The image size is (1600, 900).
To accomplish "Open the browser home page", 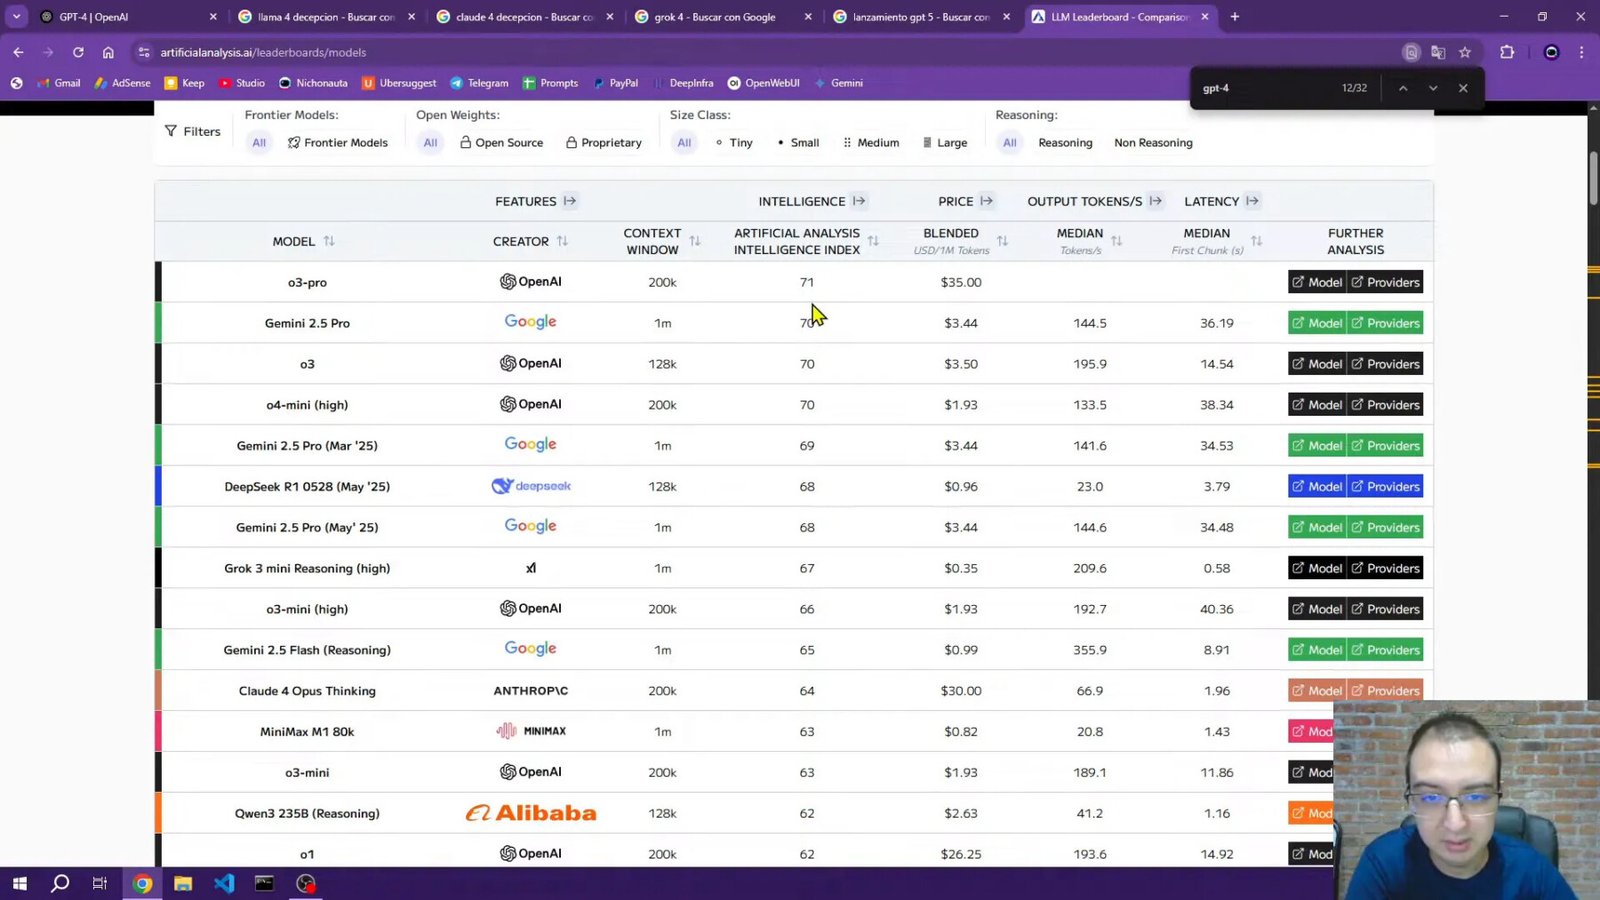I will (x=108, y=52).
